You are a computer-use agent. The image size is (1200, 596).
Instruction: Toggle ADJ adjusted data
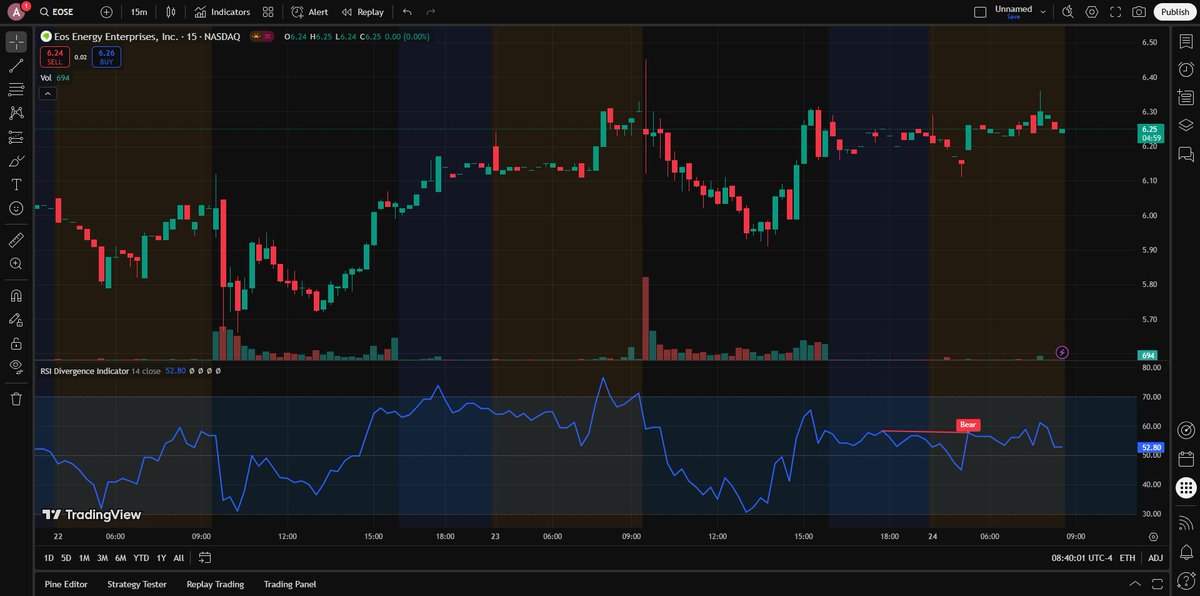pos(1155,558)
